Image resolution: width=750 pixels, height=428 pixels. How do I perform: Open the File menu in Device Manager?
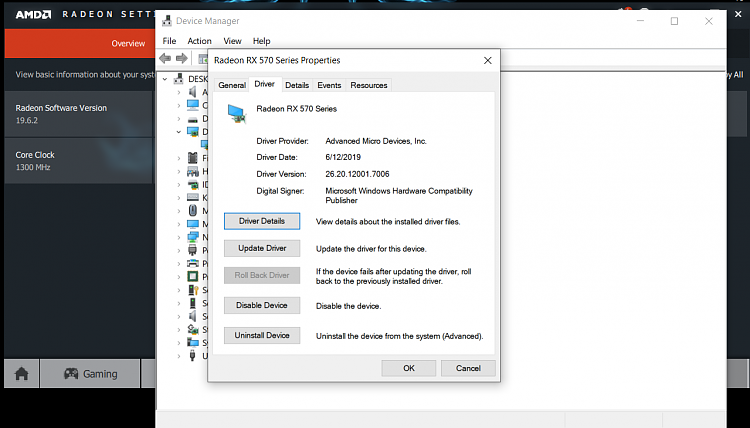pos(169,41)
